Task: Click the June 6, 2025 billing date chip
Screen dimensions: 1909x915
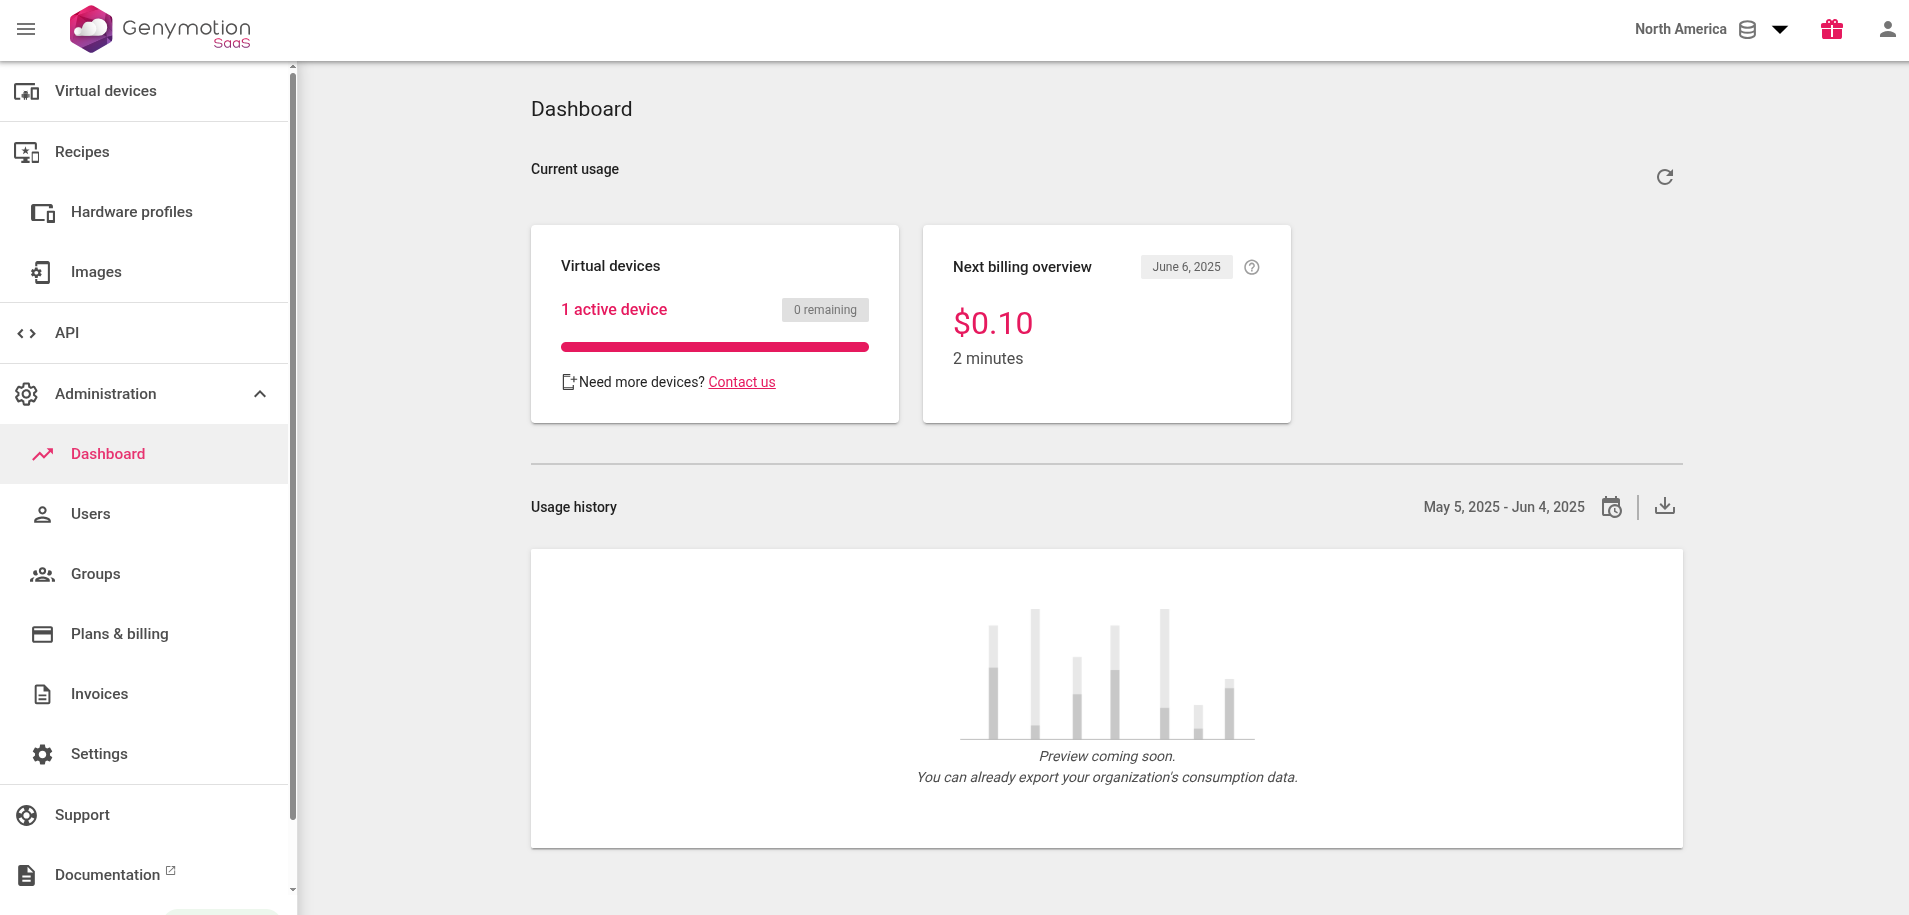Action: pos(1186,266)
